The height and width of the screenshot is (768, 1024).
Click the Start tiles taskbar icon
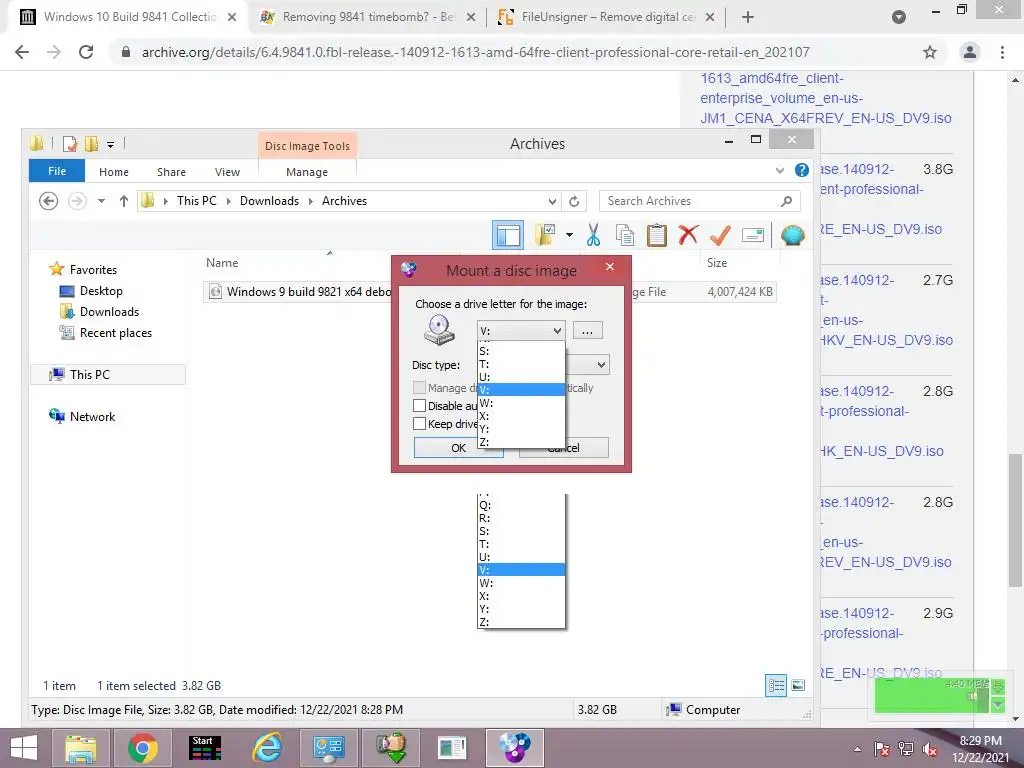(205, 748)
